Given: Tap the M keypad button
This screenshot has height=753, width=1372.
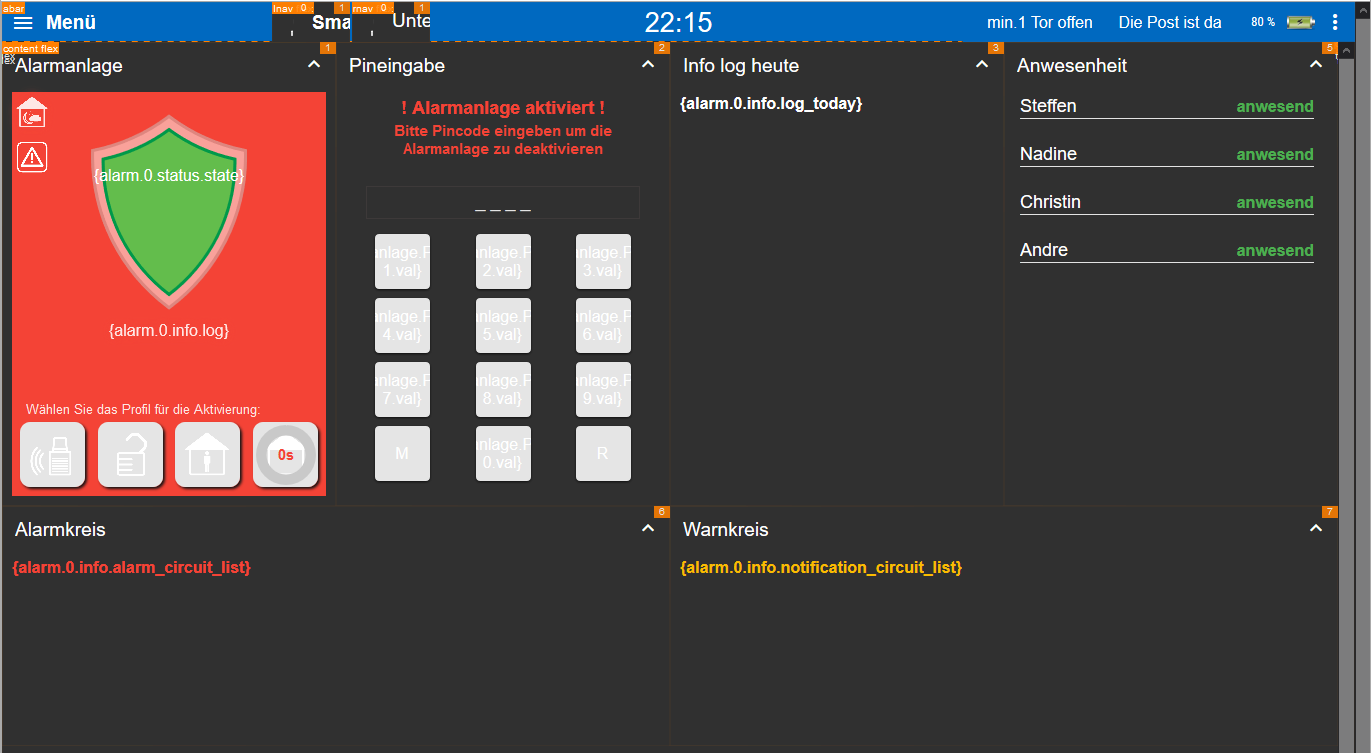Looking at the screenshot, I should pos(402,454).
